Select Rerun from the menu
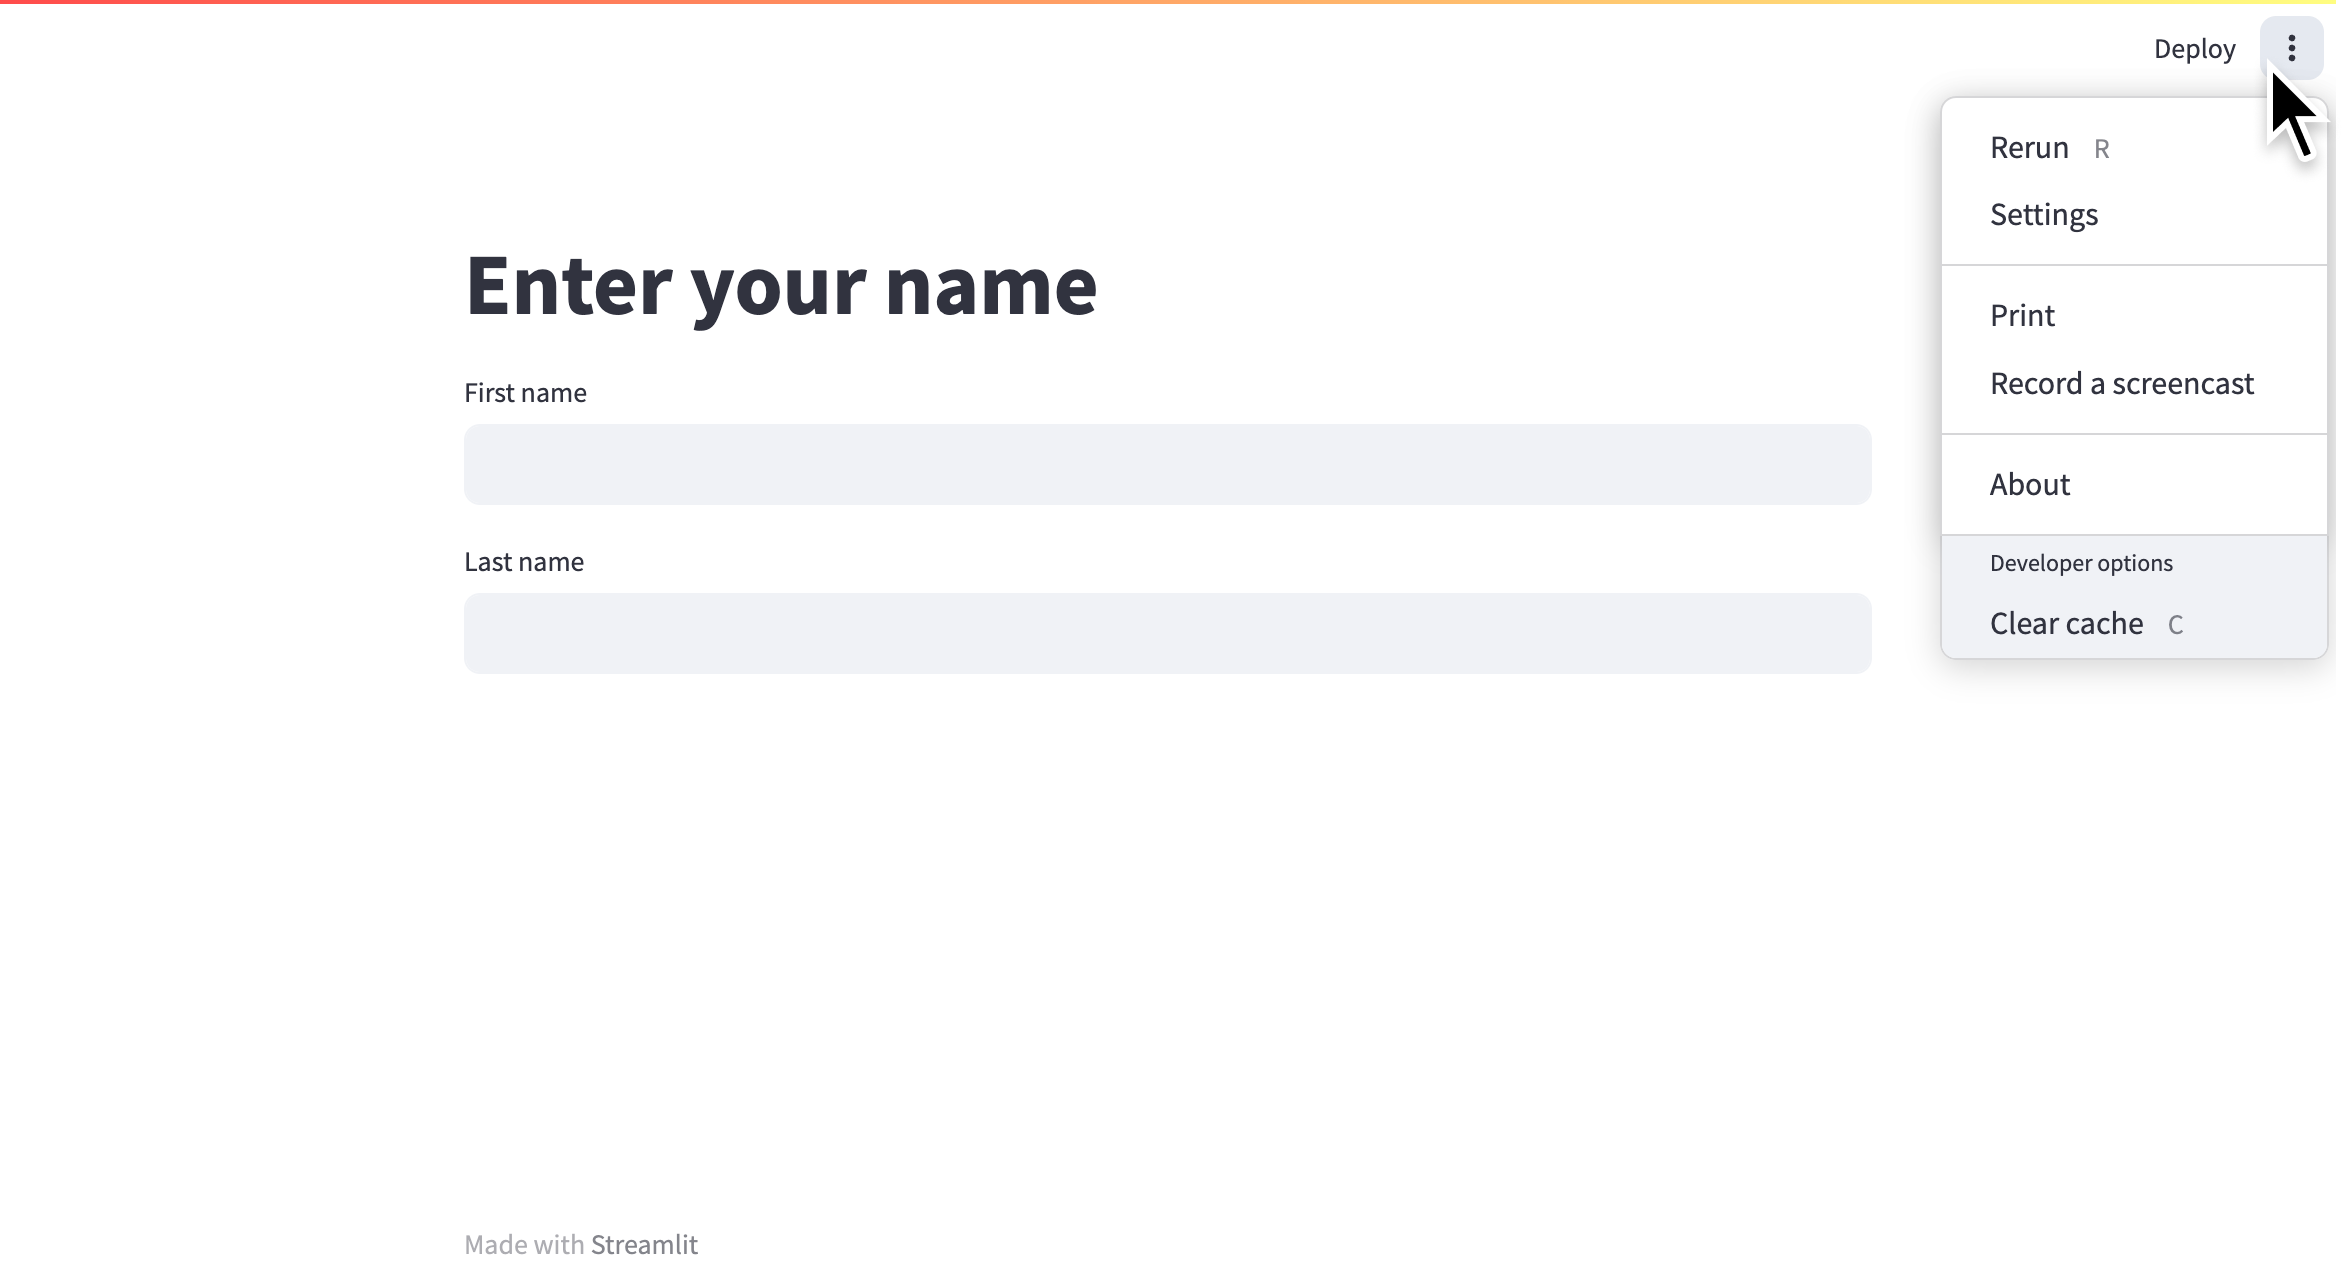 [2029, 148]
